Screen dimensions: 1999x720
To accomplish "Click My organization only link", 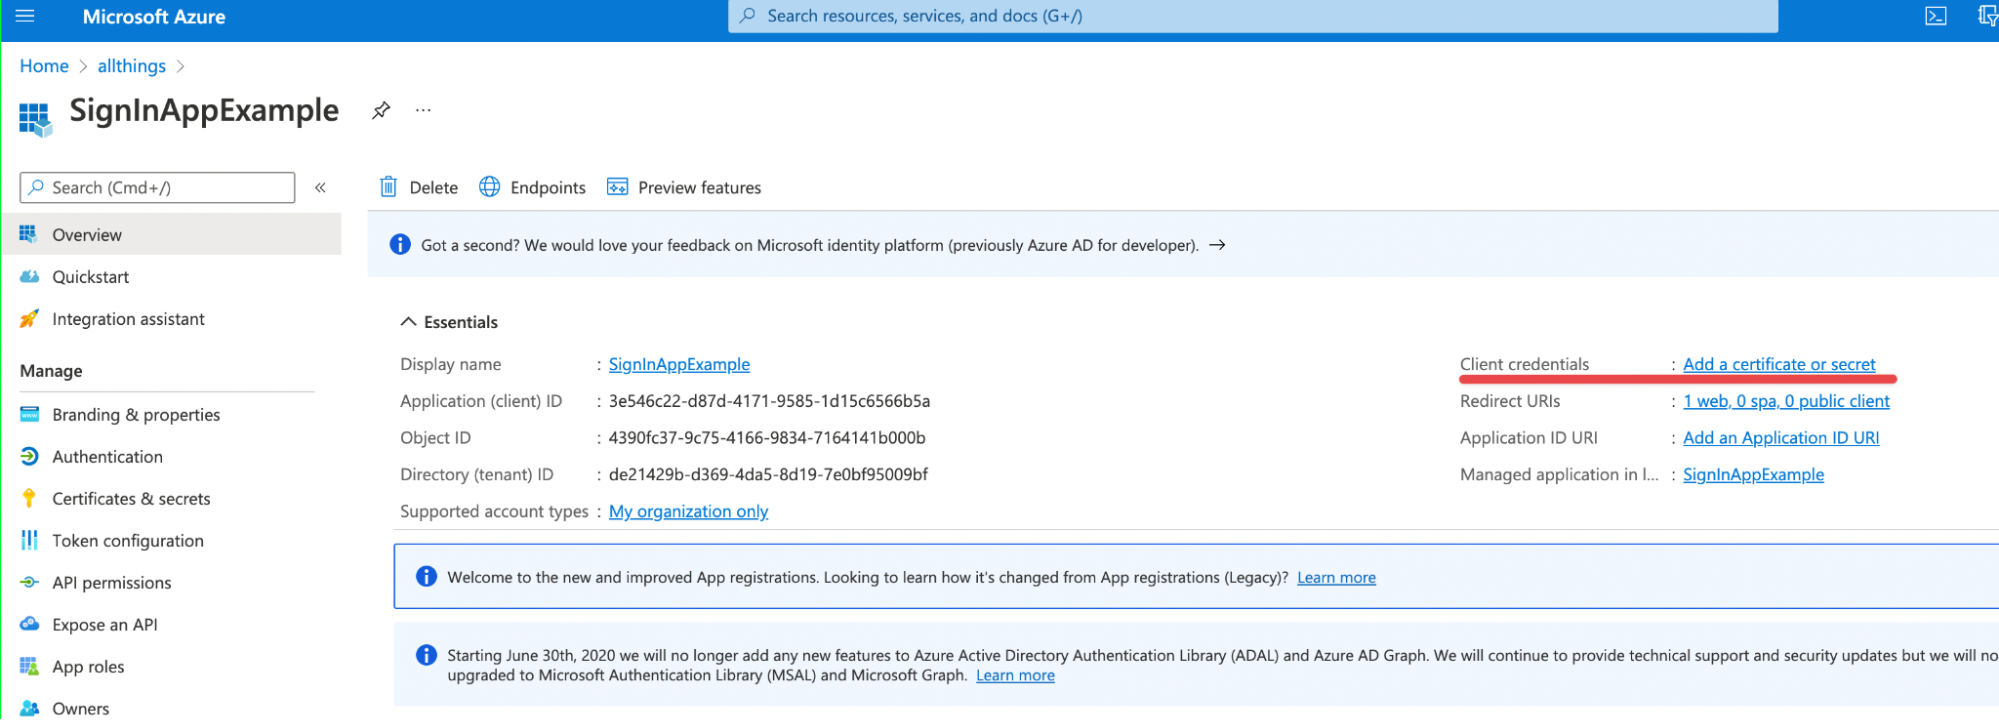I will pos(688,511).
